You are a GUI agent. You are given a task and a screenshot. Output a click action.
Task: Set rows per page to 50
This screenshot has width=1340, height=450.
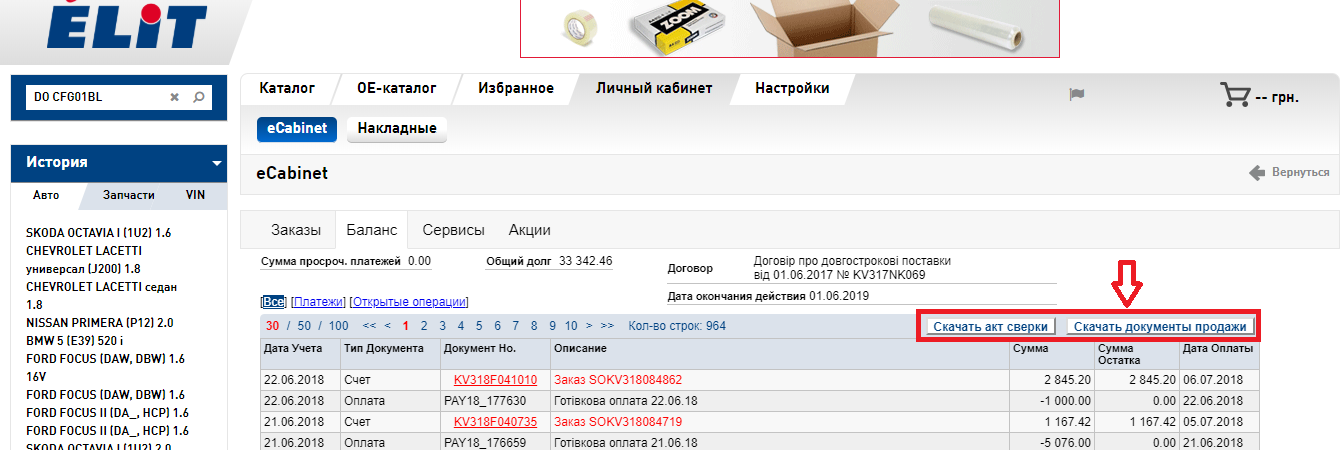pyautogui.click(x=304, y=326)
